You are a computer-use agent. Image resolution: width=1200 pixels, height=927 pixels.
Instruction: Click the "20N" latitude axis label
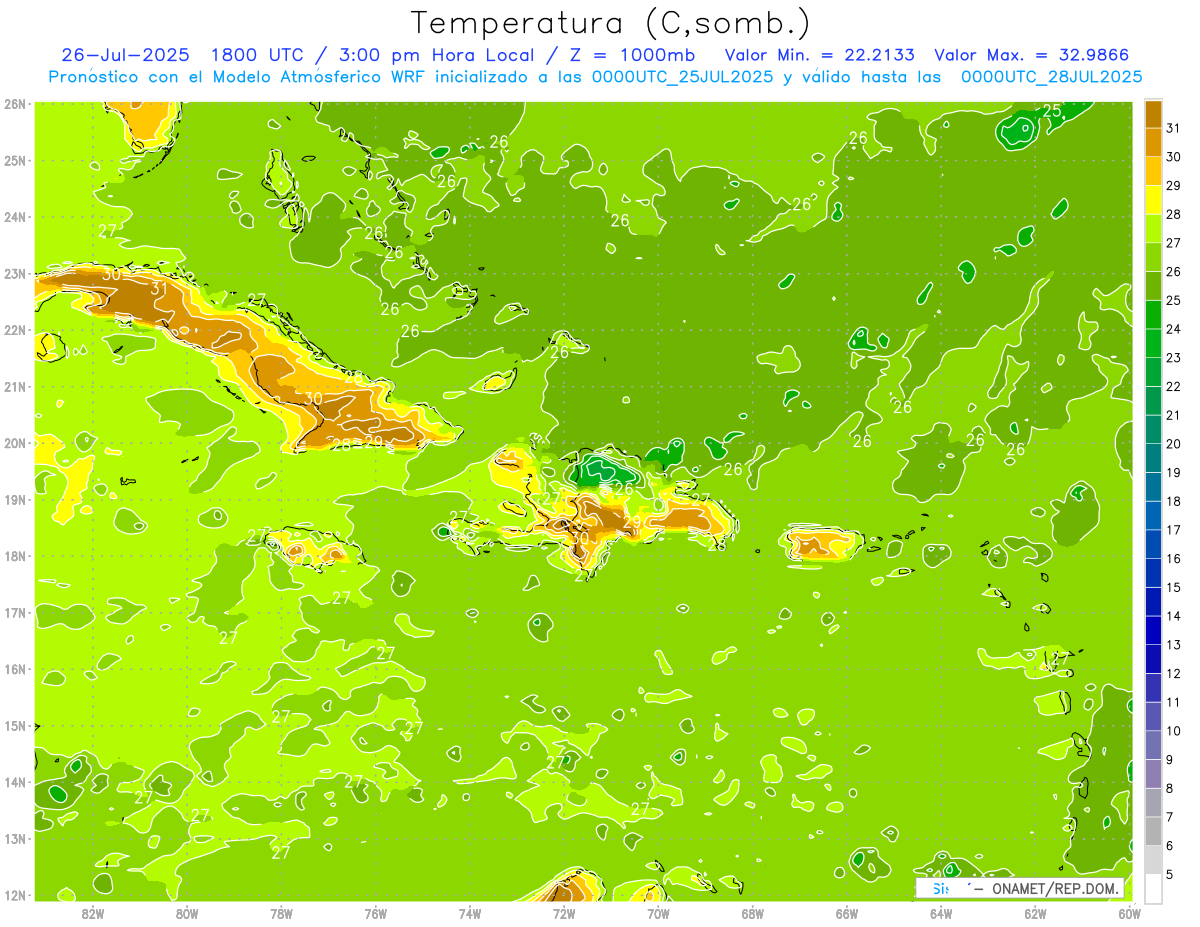tap(14, 442)
